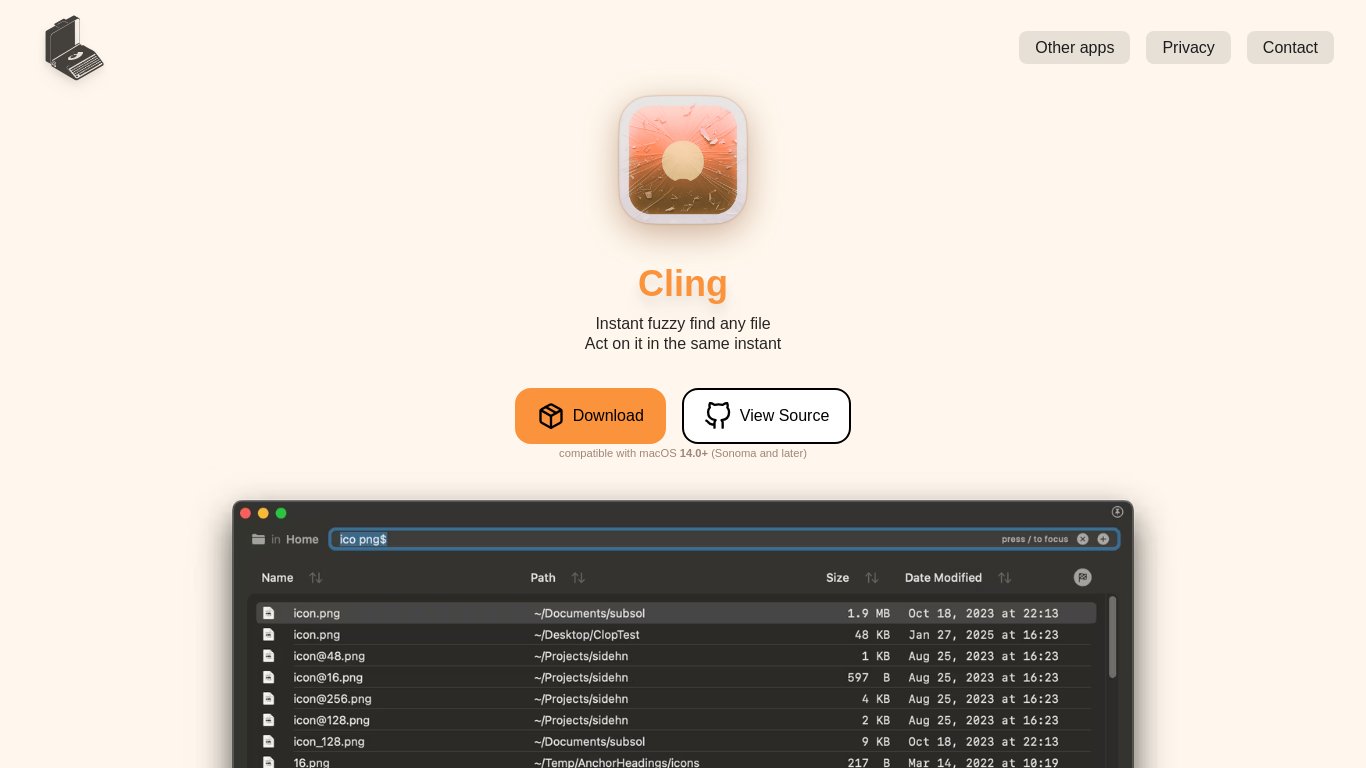Click the 'Act on it in the same instant' line
The image size is (1366, 768).
point(683,343)
